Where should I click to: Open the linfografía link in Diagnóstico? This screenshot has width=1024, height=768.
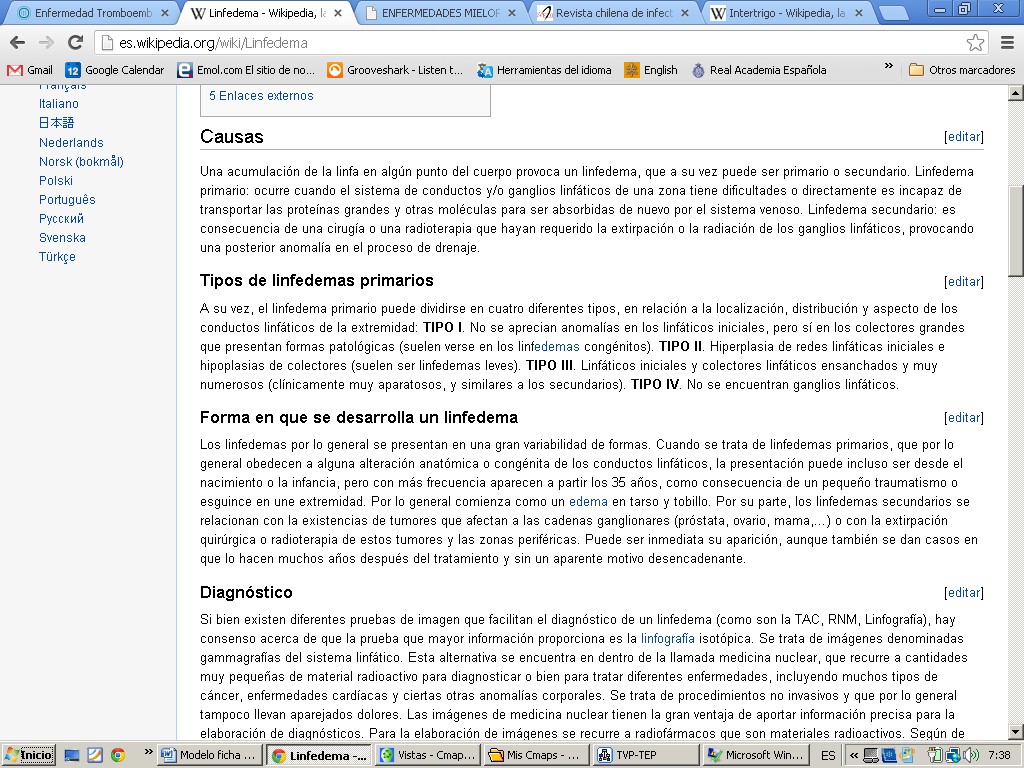point(667,638)
